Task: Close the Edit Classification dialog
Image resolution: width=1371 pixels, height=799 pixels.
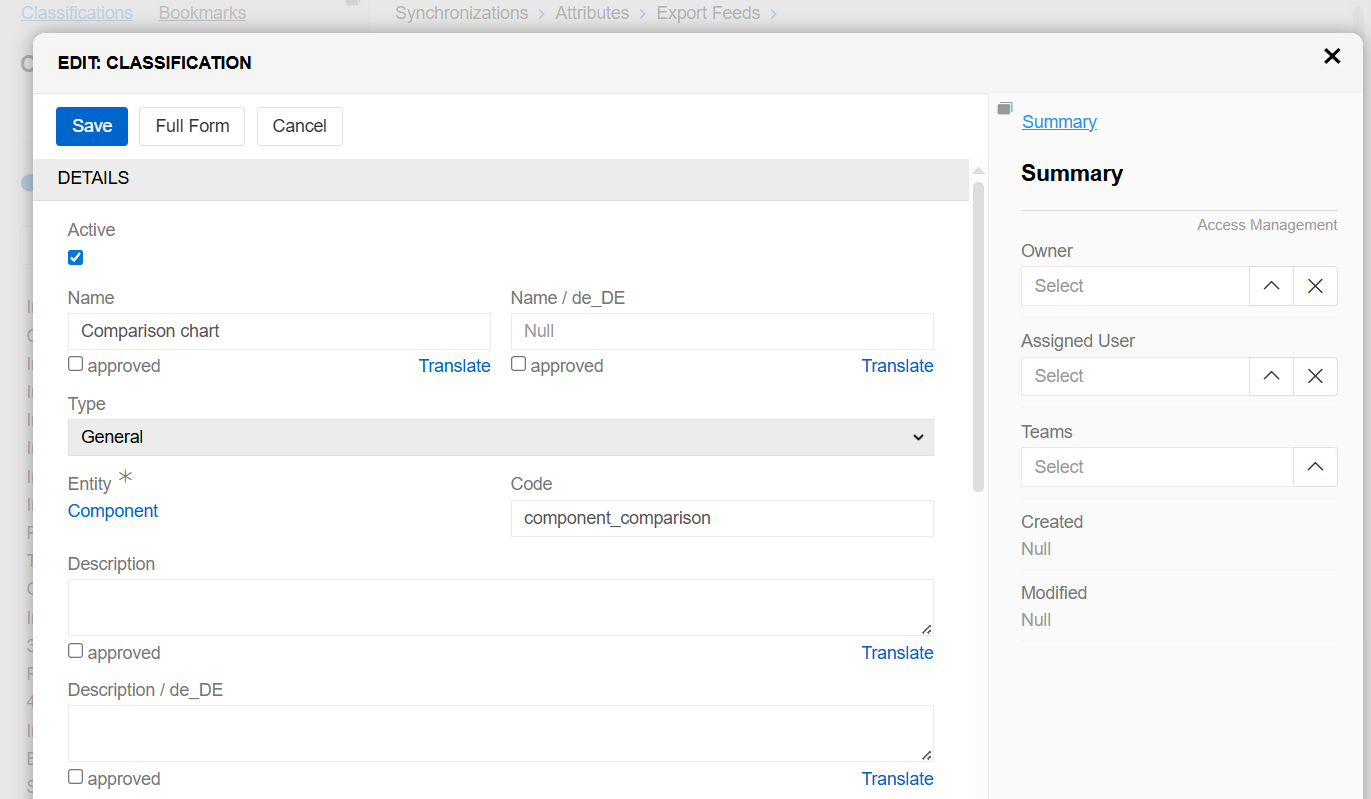Action: click(1332, 57)
